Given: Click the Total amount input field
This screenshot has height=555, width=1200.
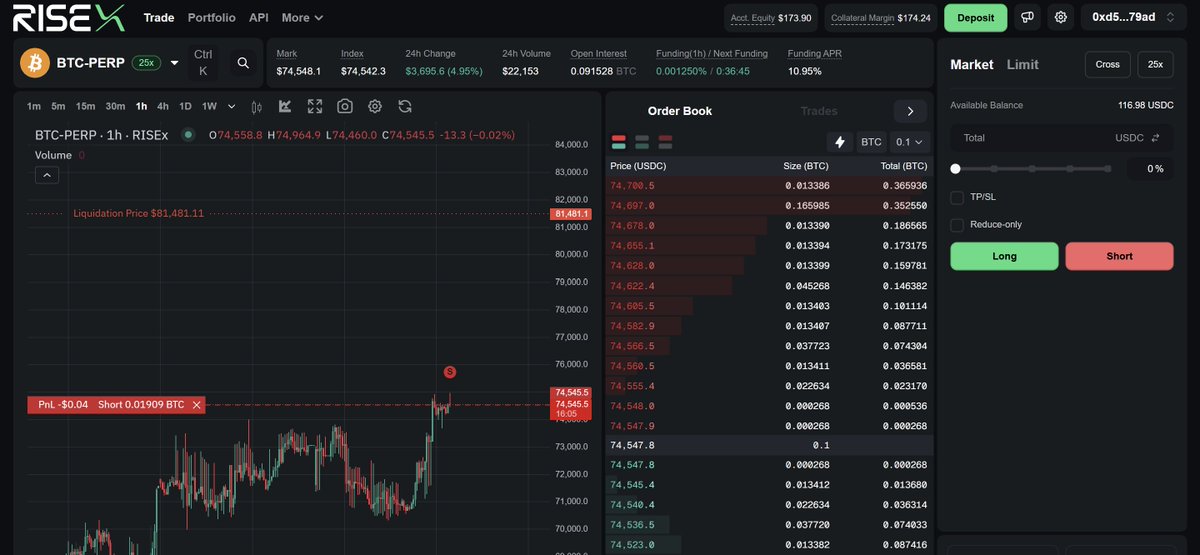Looking at the screenshot, I should [x=1062, y=138].
